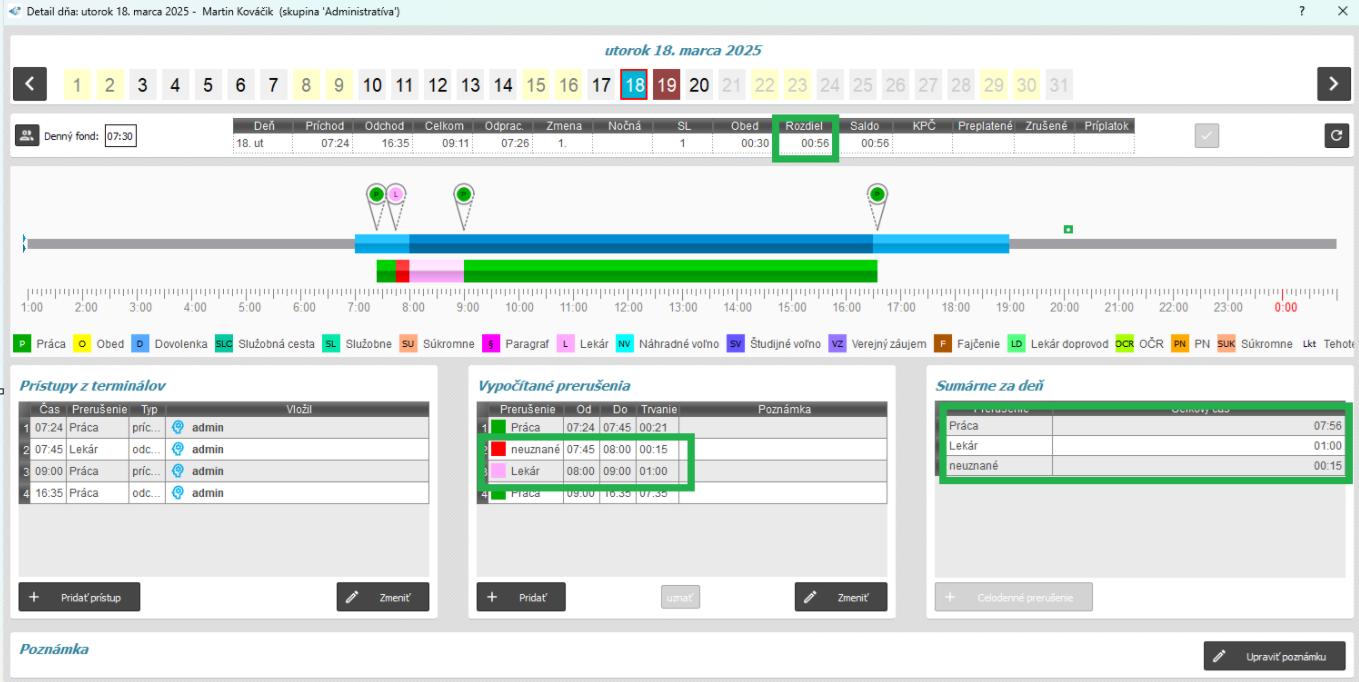Screen dimensions: 1359x682
Task: Open Upraviť poznámku to edit note
Action: pos(1274,656)
